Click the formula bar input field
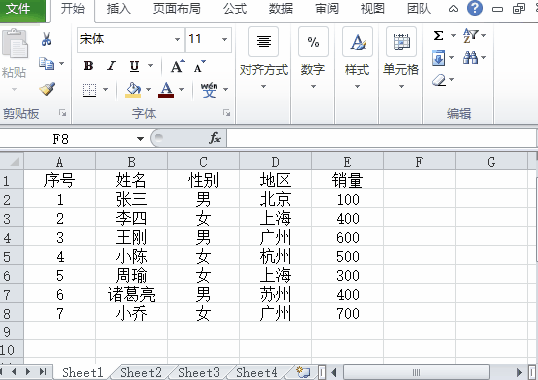Image resolution: width=538 pixels, height=380 pixels. tap(381, 139)
